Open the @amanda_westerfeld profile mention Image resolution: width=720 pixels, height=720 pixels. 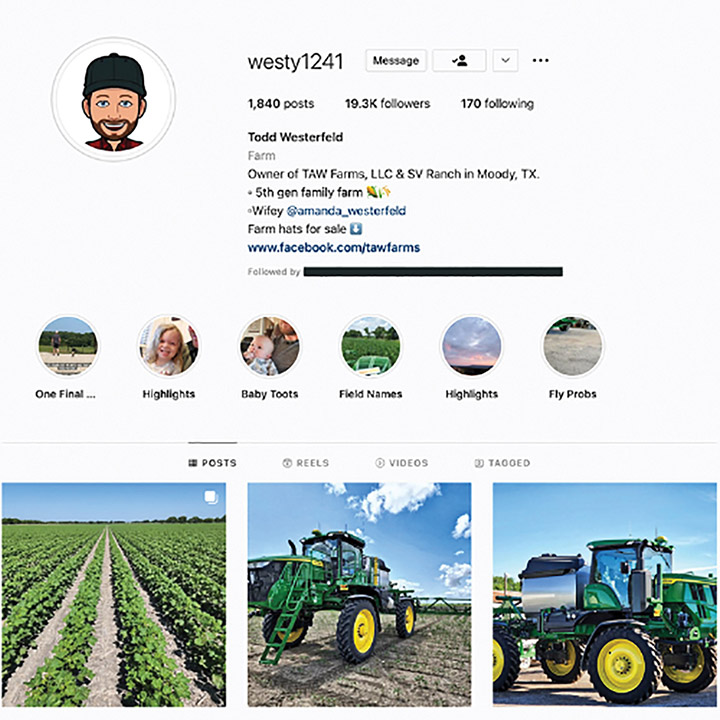[346, 211]
